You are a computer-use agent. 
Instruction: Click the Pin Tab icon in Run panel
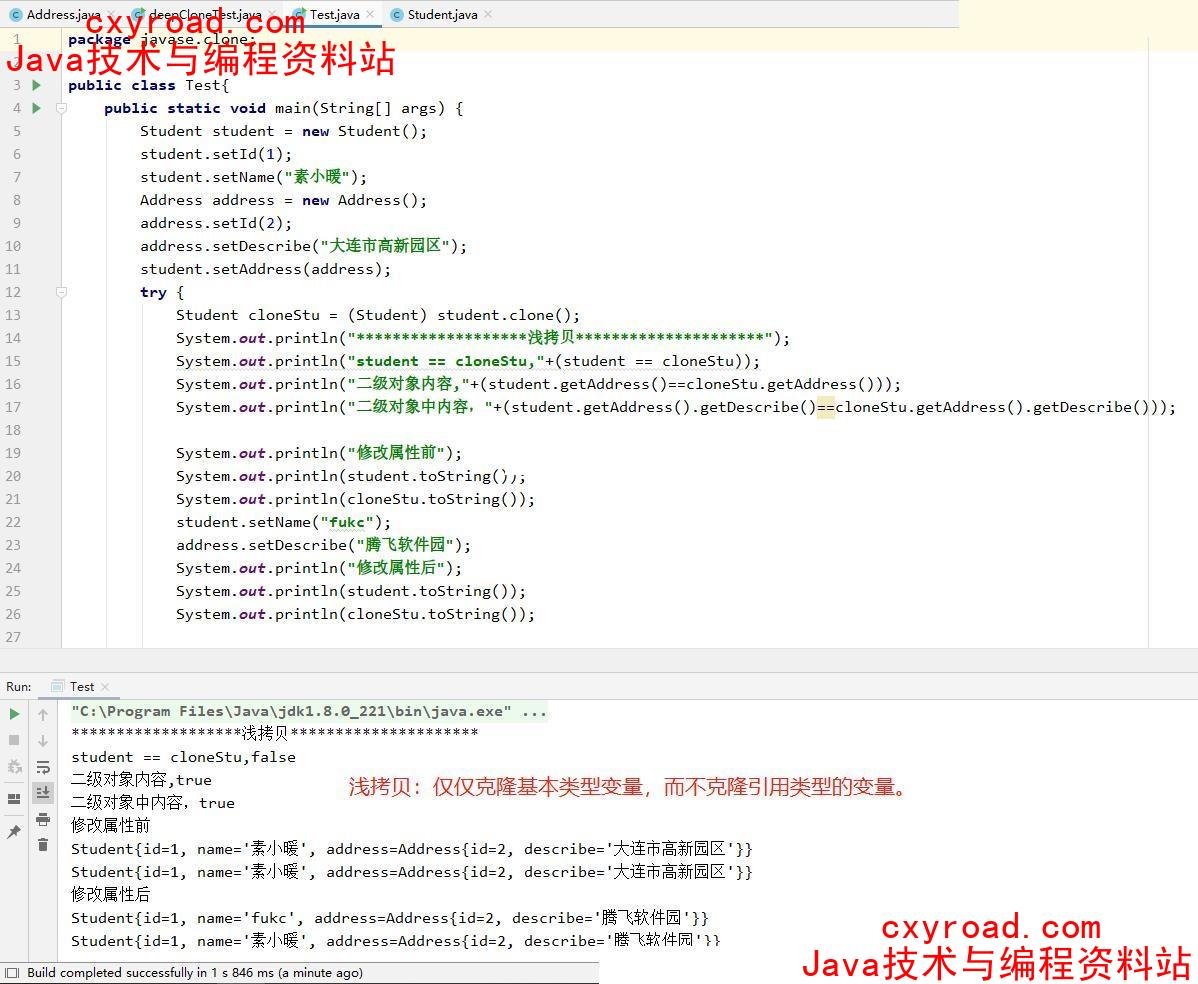(x=14, y=832)
